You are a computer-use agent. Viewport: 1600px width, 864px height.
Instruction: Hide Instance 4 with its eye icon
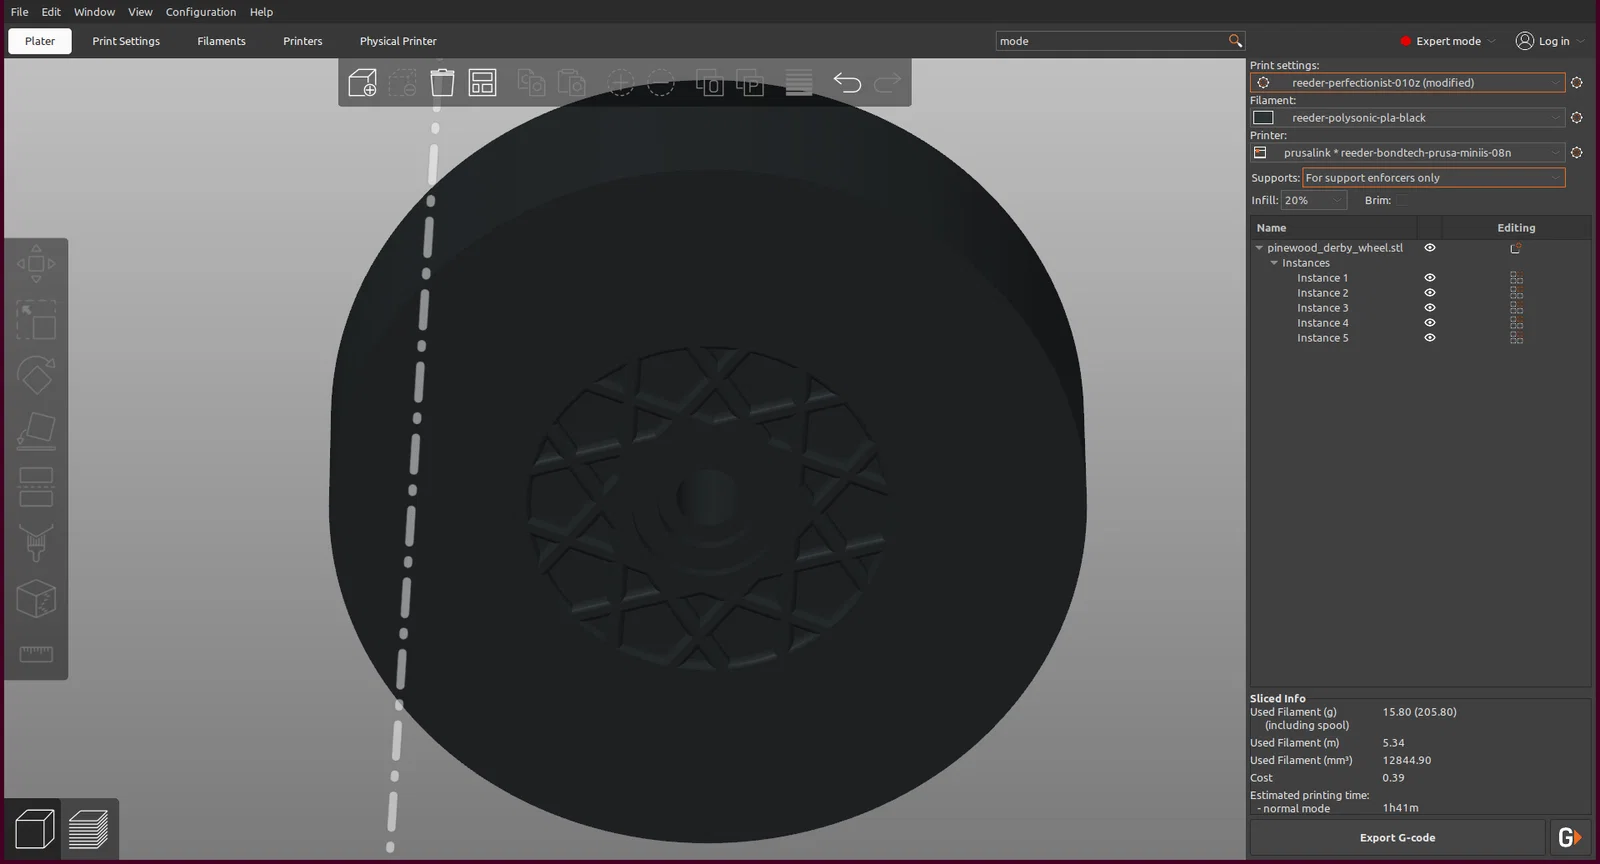point(1430,323)
